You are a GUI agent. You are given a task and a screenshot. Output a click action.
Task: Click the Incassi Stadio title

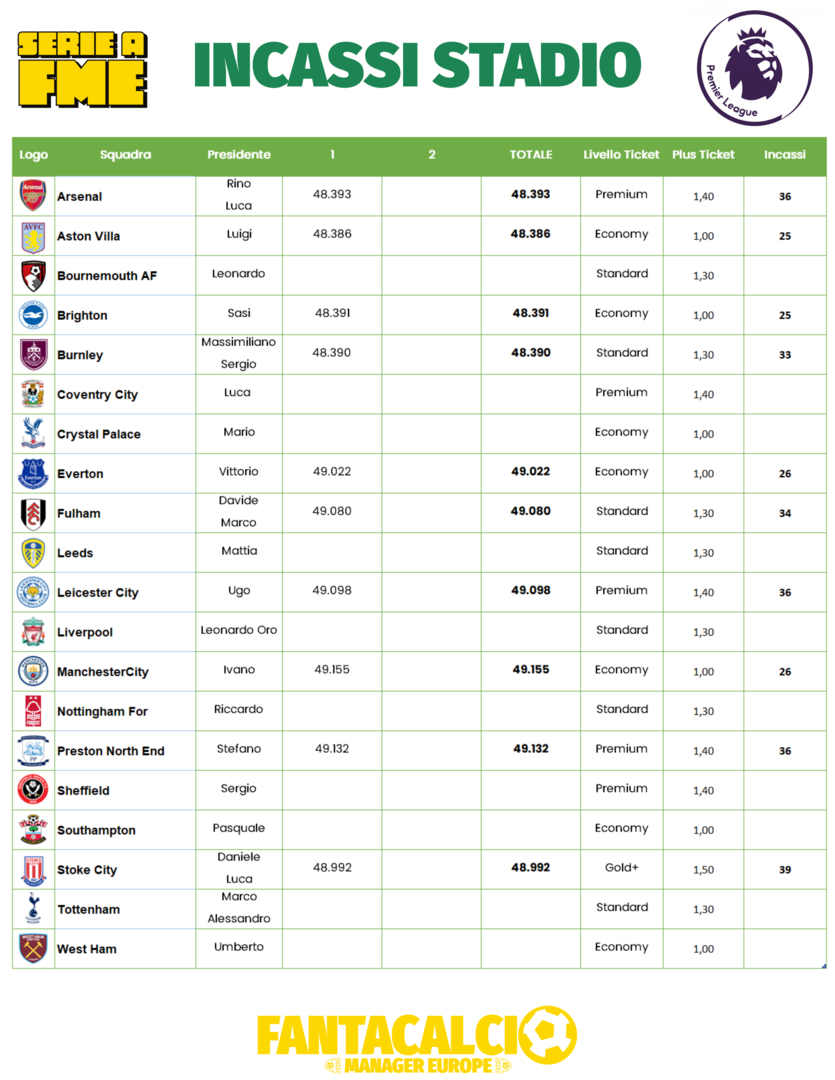click(417, 65)
